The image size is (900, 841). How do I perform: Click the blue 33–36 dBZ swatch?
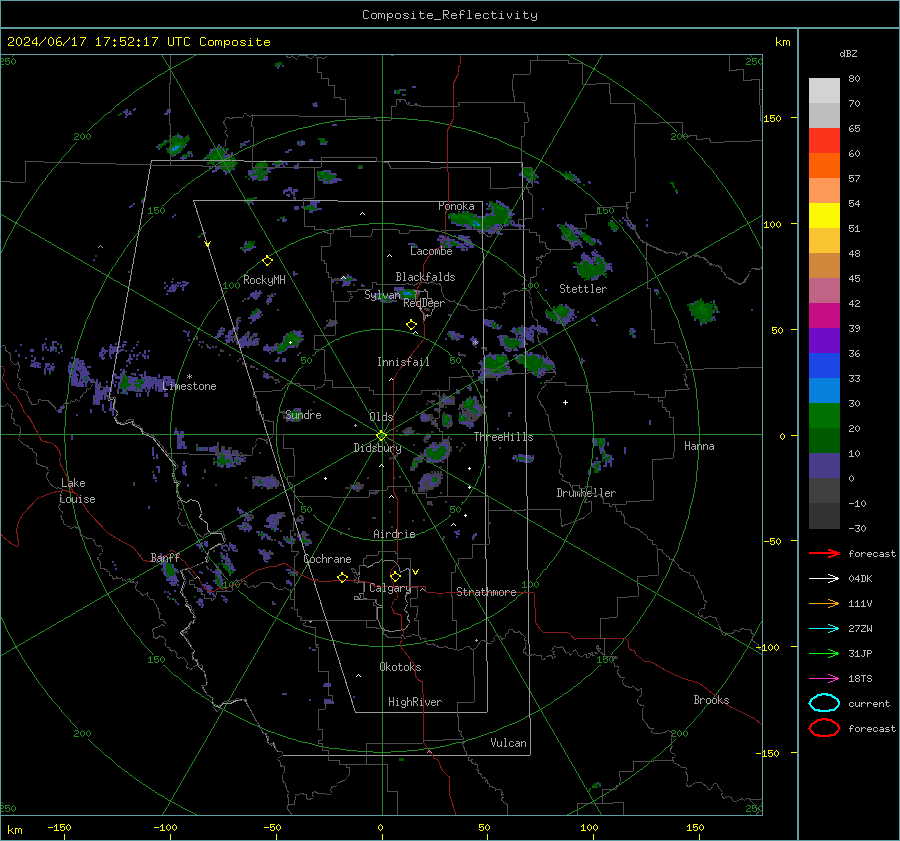[824, 366]
